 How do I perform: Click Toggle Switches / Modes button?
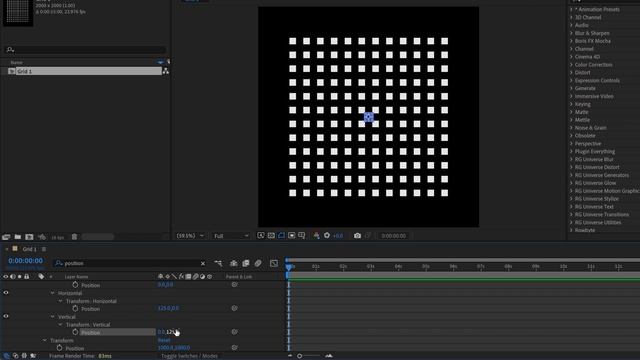(189, 356)
